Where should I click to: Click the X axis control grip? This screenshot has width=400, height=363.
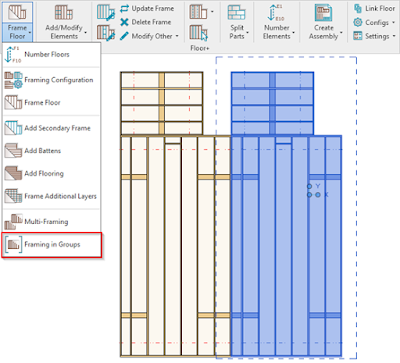click(318, 195)
